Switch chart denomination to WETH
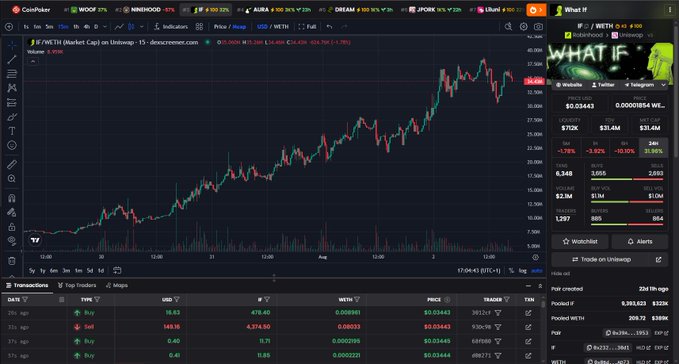 click(281, 27)
